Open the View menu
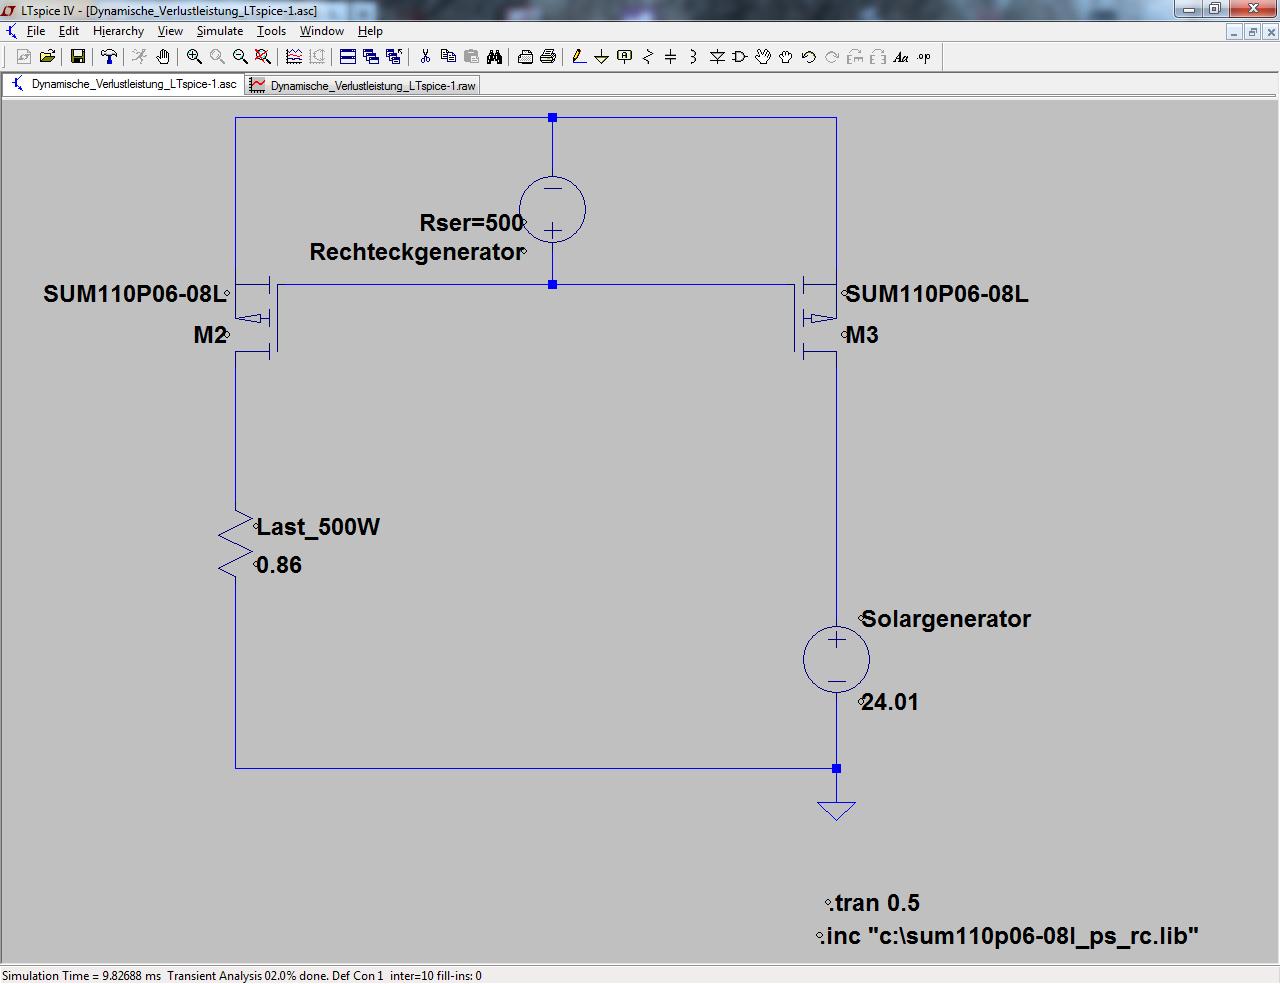 point(170,31)
